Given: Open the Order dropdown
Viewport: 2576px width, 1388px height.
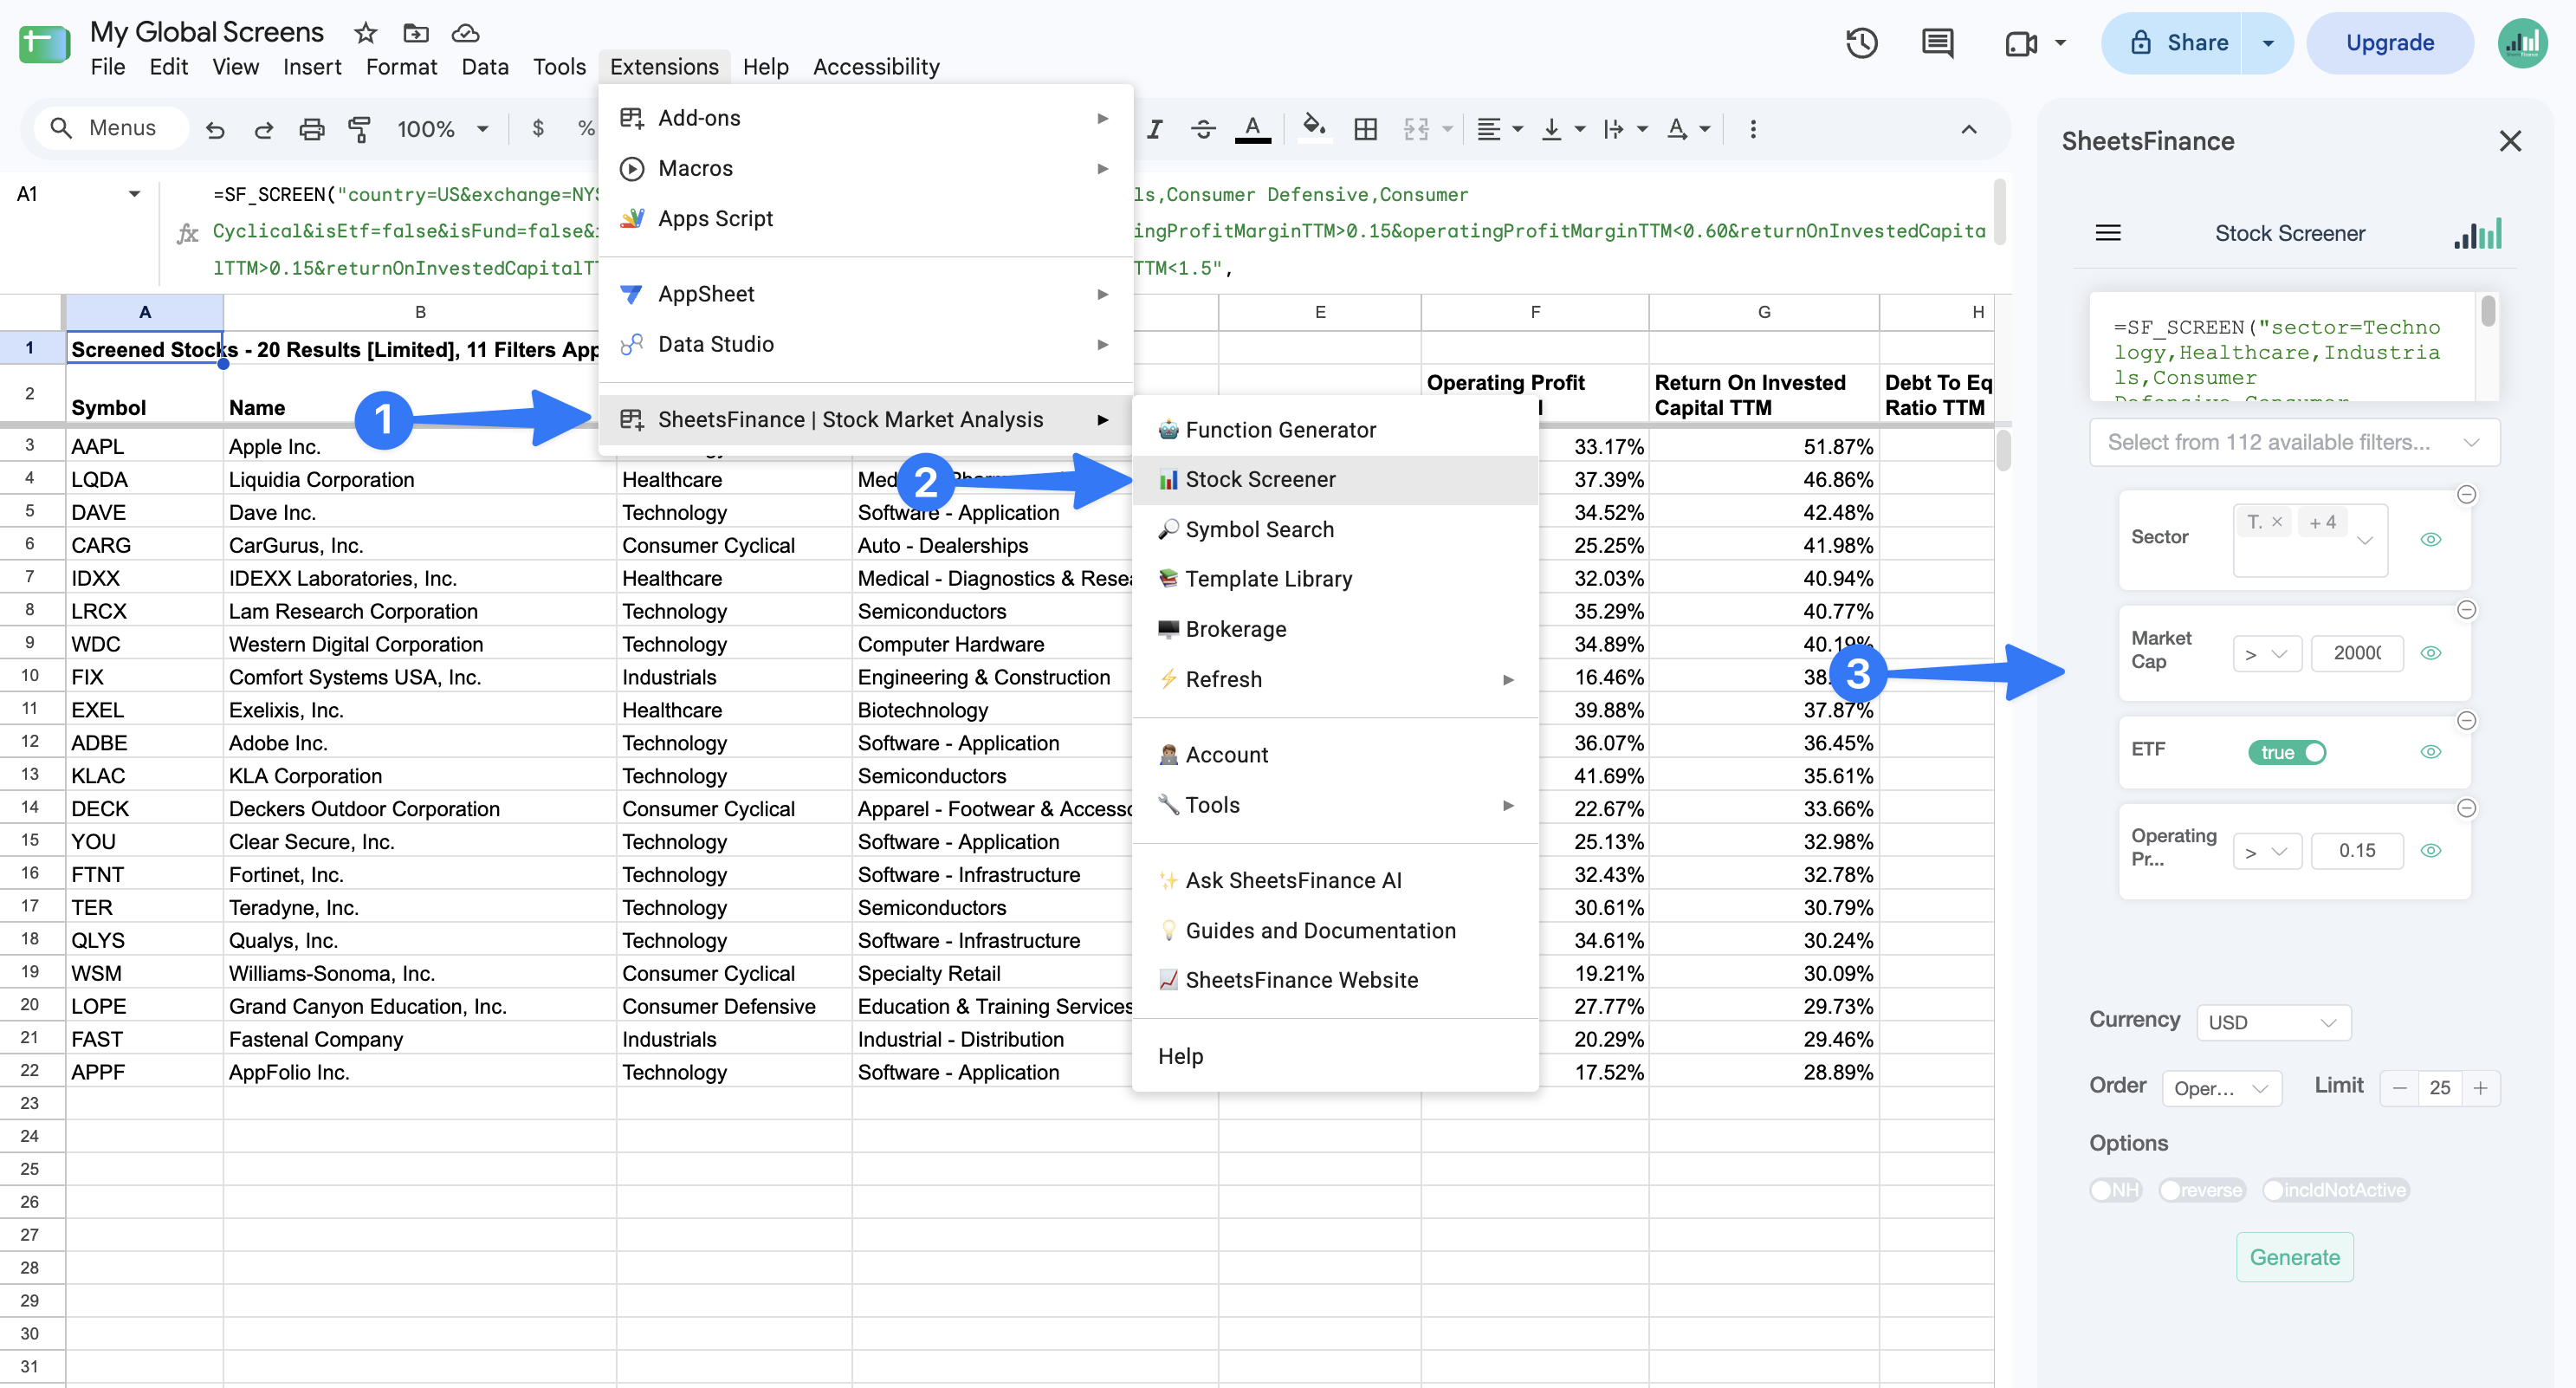Looking at the screenshot, I should [x=2221, y=1088].
